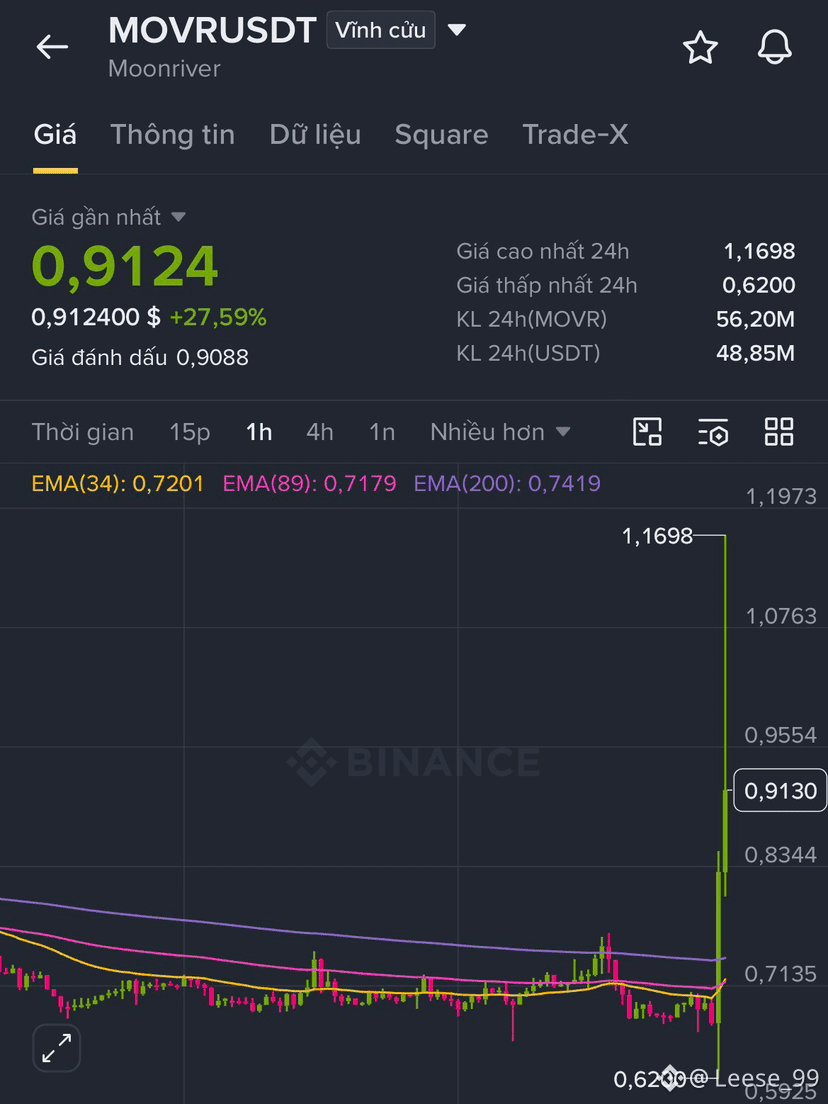Screen dimensions: 828x1104
Task: Tap the current price tag 0,9130
Action: 780,790
